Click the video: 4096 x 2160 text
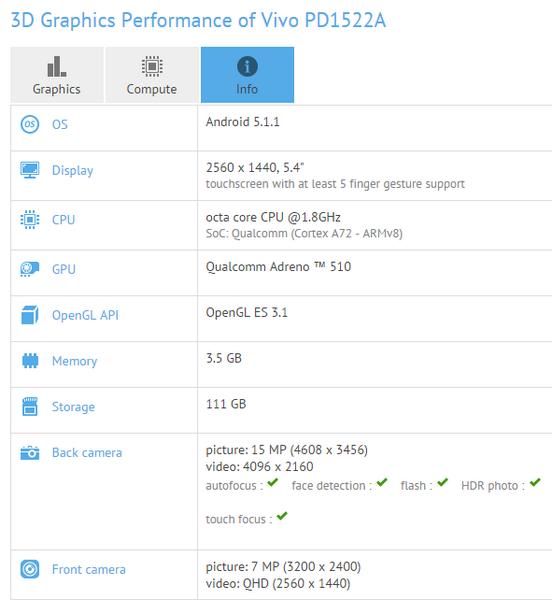Viewport: 552px width, 600px height. click(x=260, y=466)
